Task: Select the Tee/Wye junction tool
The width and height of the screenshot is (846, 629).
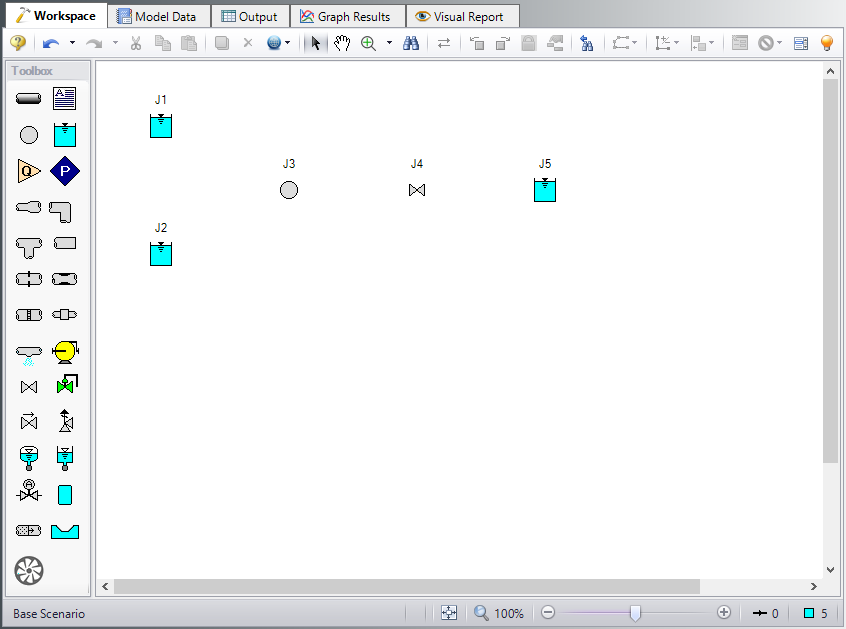Action: pos(29,245)
